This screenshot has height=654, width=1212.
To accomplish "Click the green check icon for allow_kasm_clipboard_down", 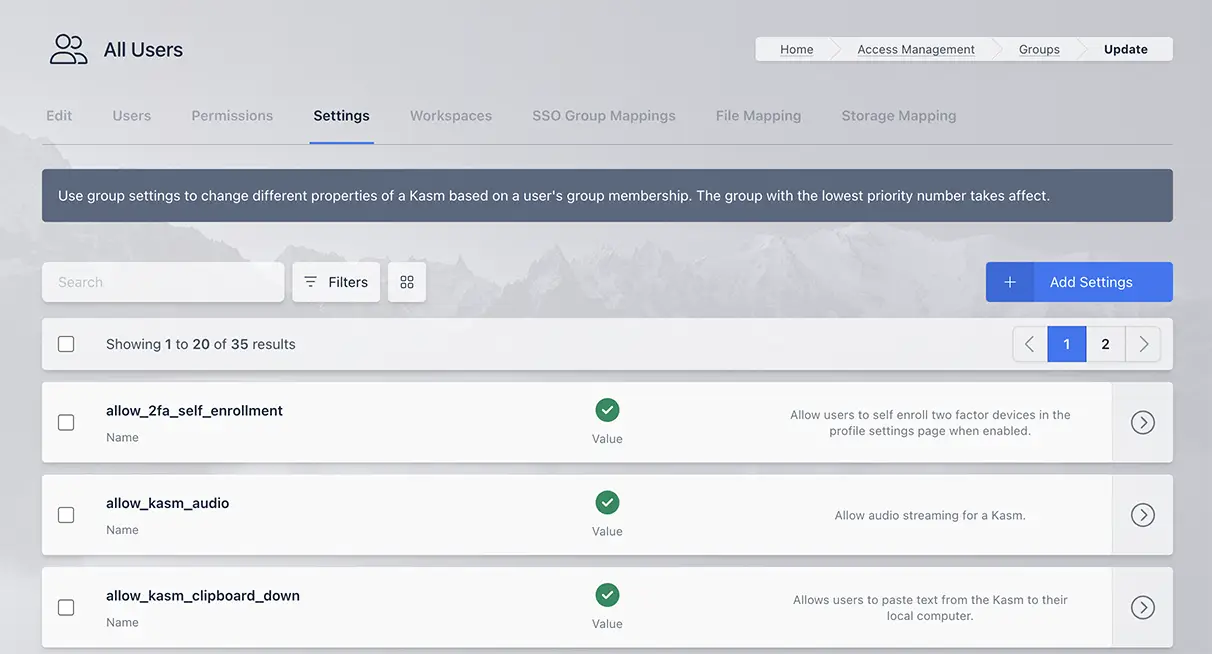I will pyautogui.click(x=607, y=594).
